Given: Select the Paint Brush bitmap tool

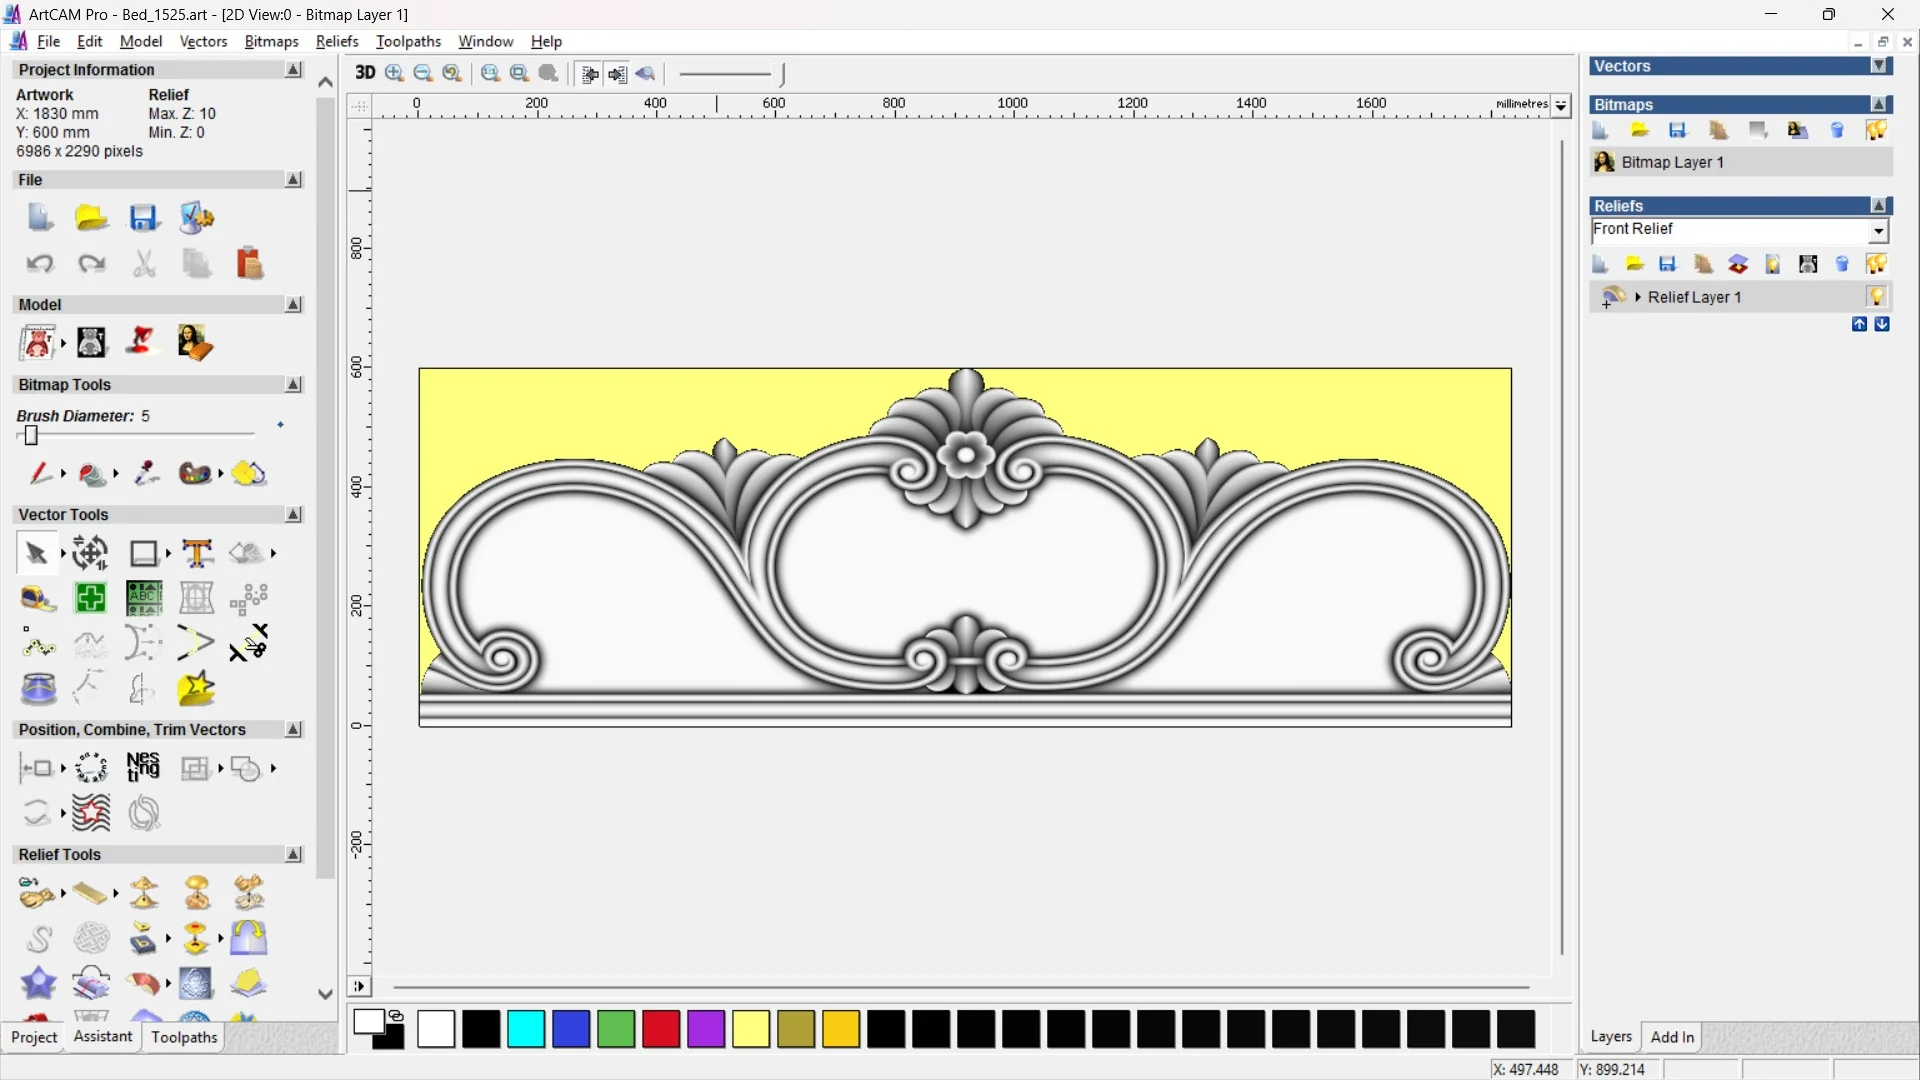Looking at the screenshot, I should click(38, 473).
